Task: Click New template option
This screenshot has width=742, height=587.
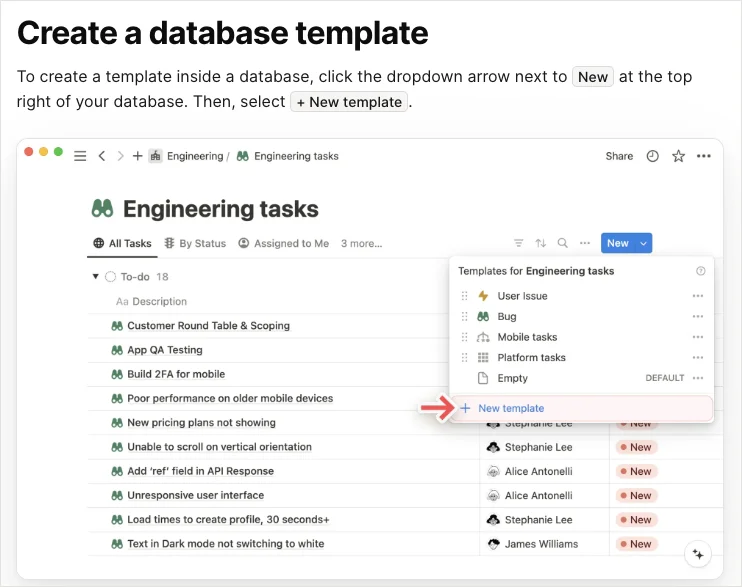Action: coord(582,408)
